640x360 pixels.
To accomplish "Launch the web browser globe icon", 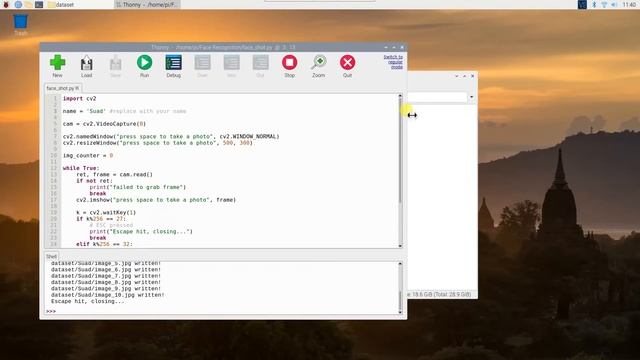I will click(18, 4).
